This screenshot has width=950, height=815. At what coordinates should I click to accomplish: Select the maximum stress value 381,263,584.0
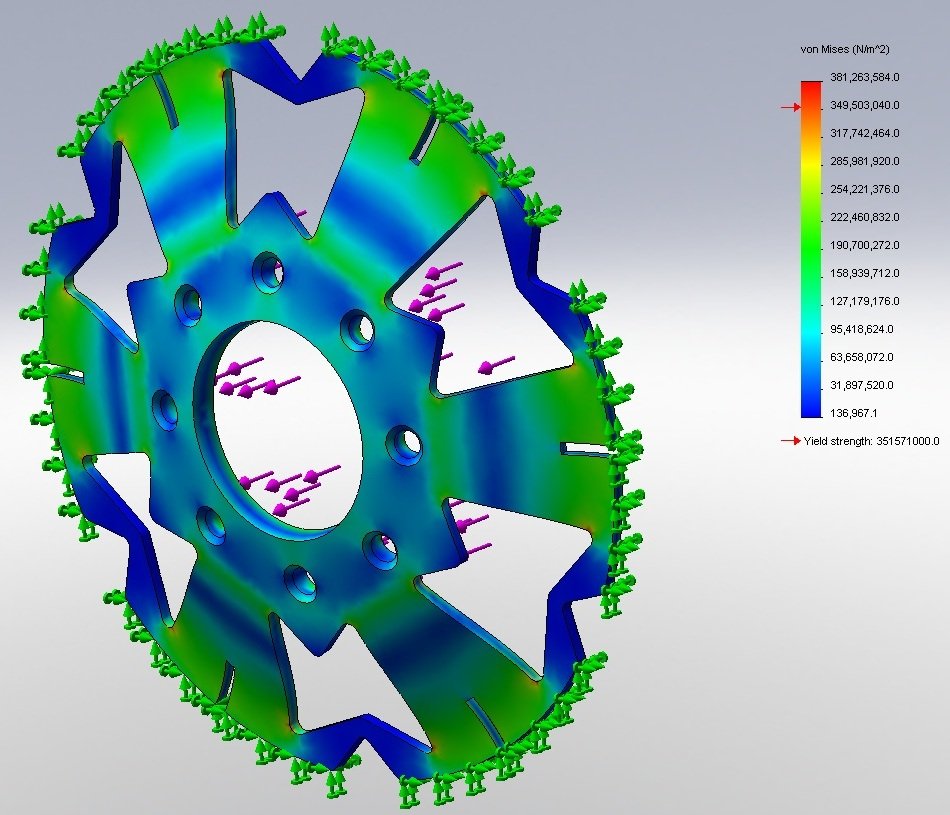pyautogui.click(x=865, y=77)
